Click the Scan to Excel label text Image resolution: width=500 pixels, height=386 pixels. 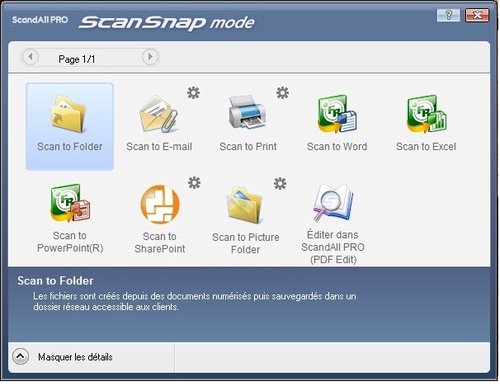pos(426,146)
